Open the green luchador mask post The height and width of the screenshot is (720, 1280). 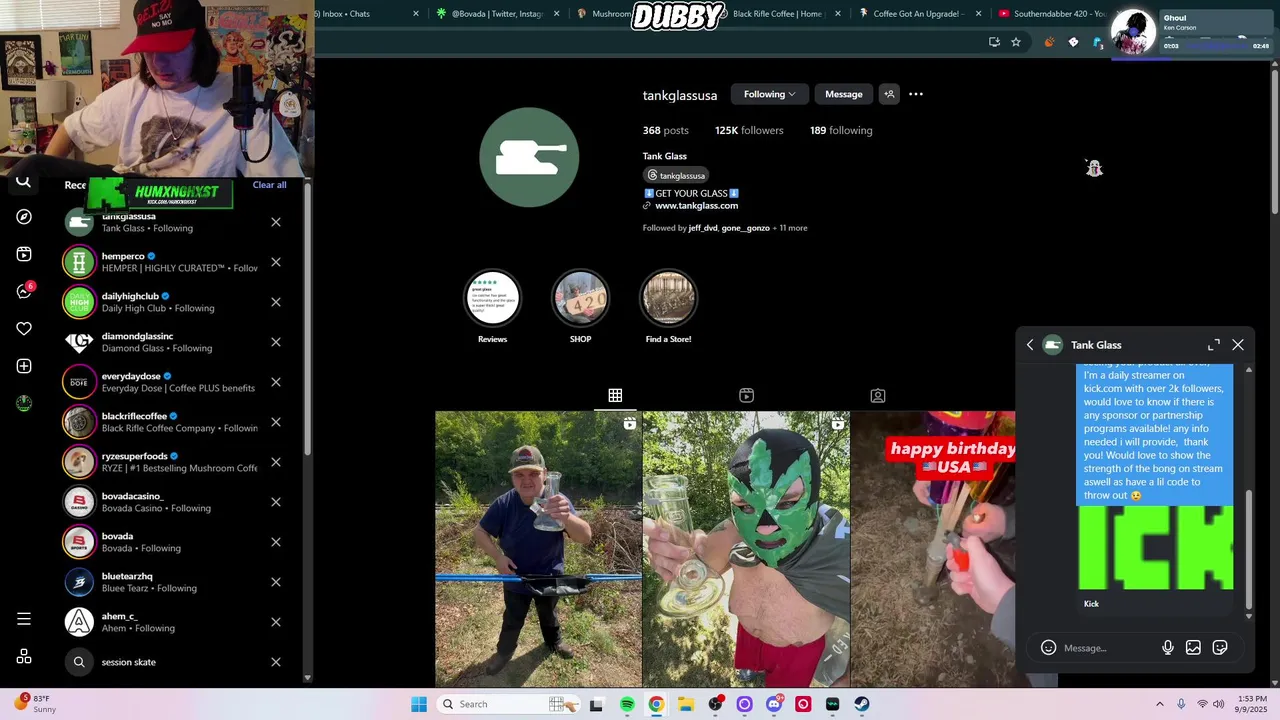(x=746, y=549)
